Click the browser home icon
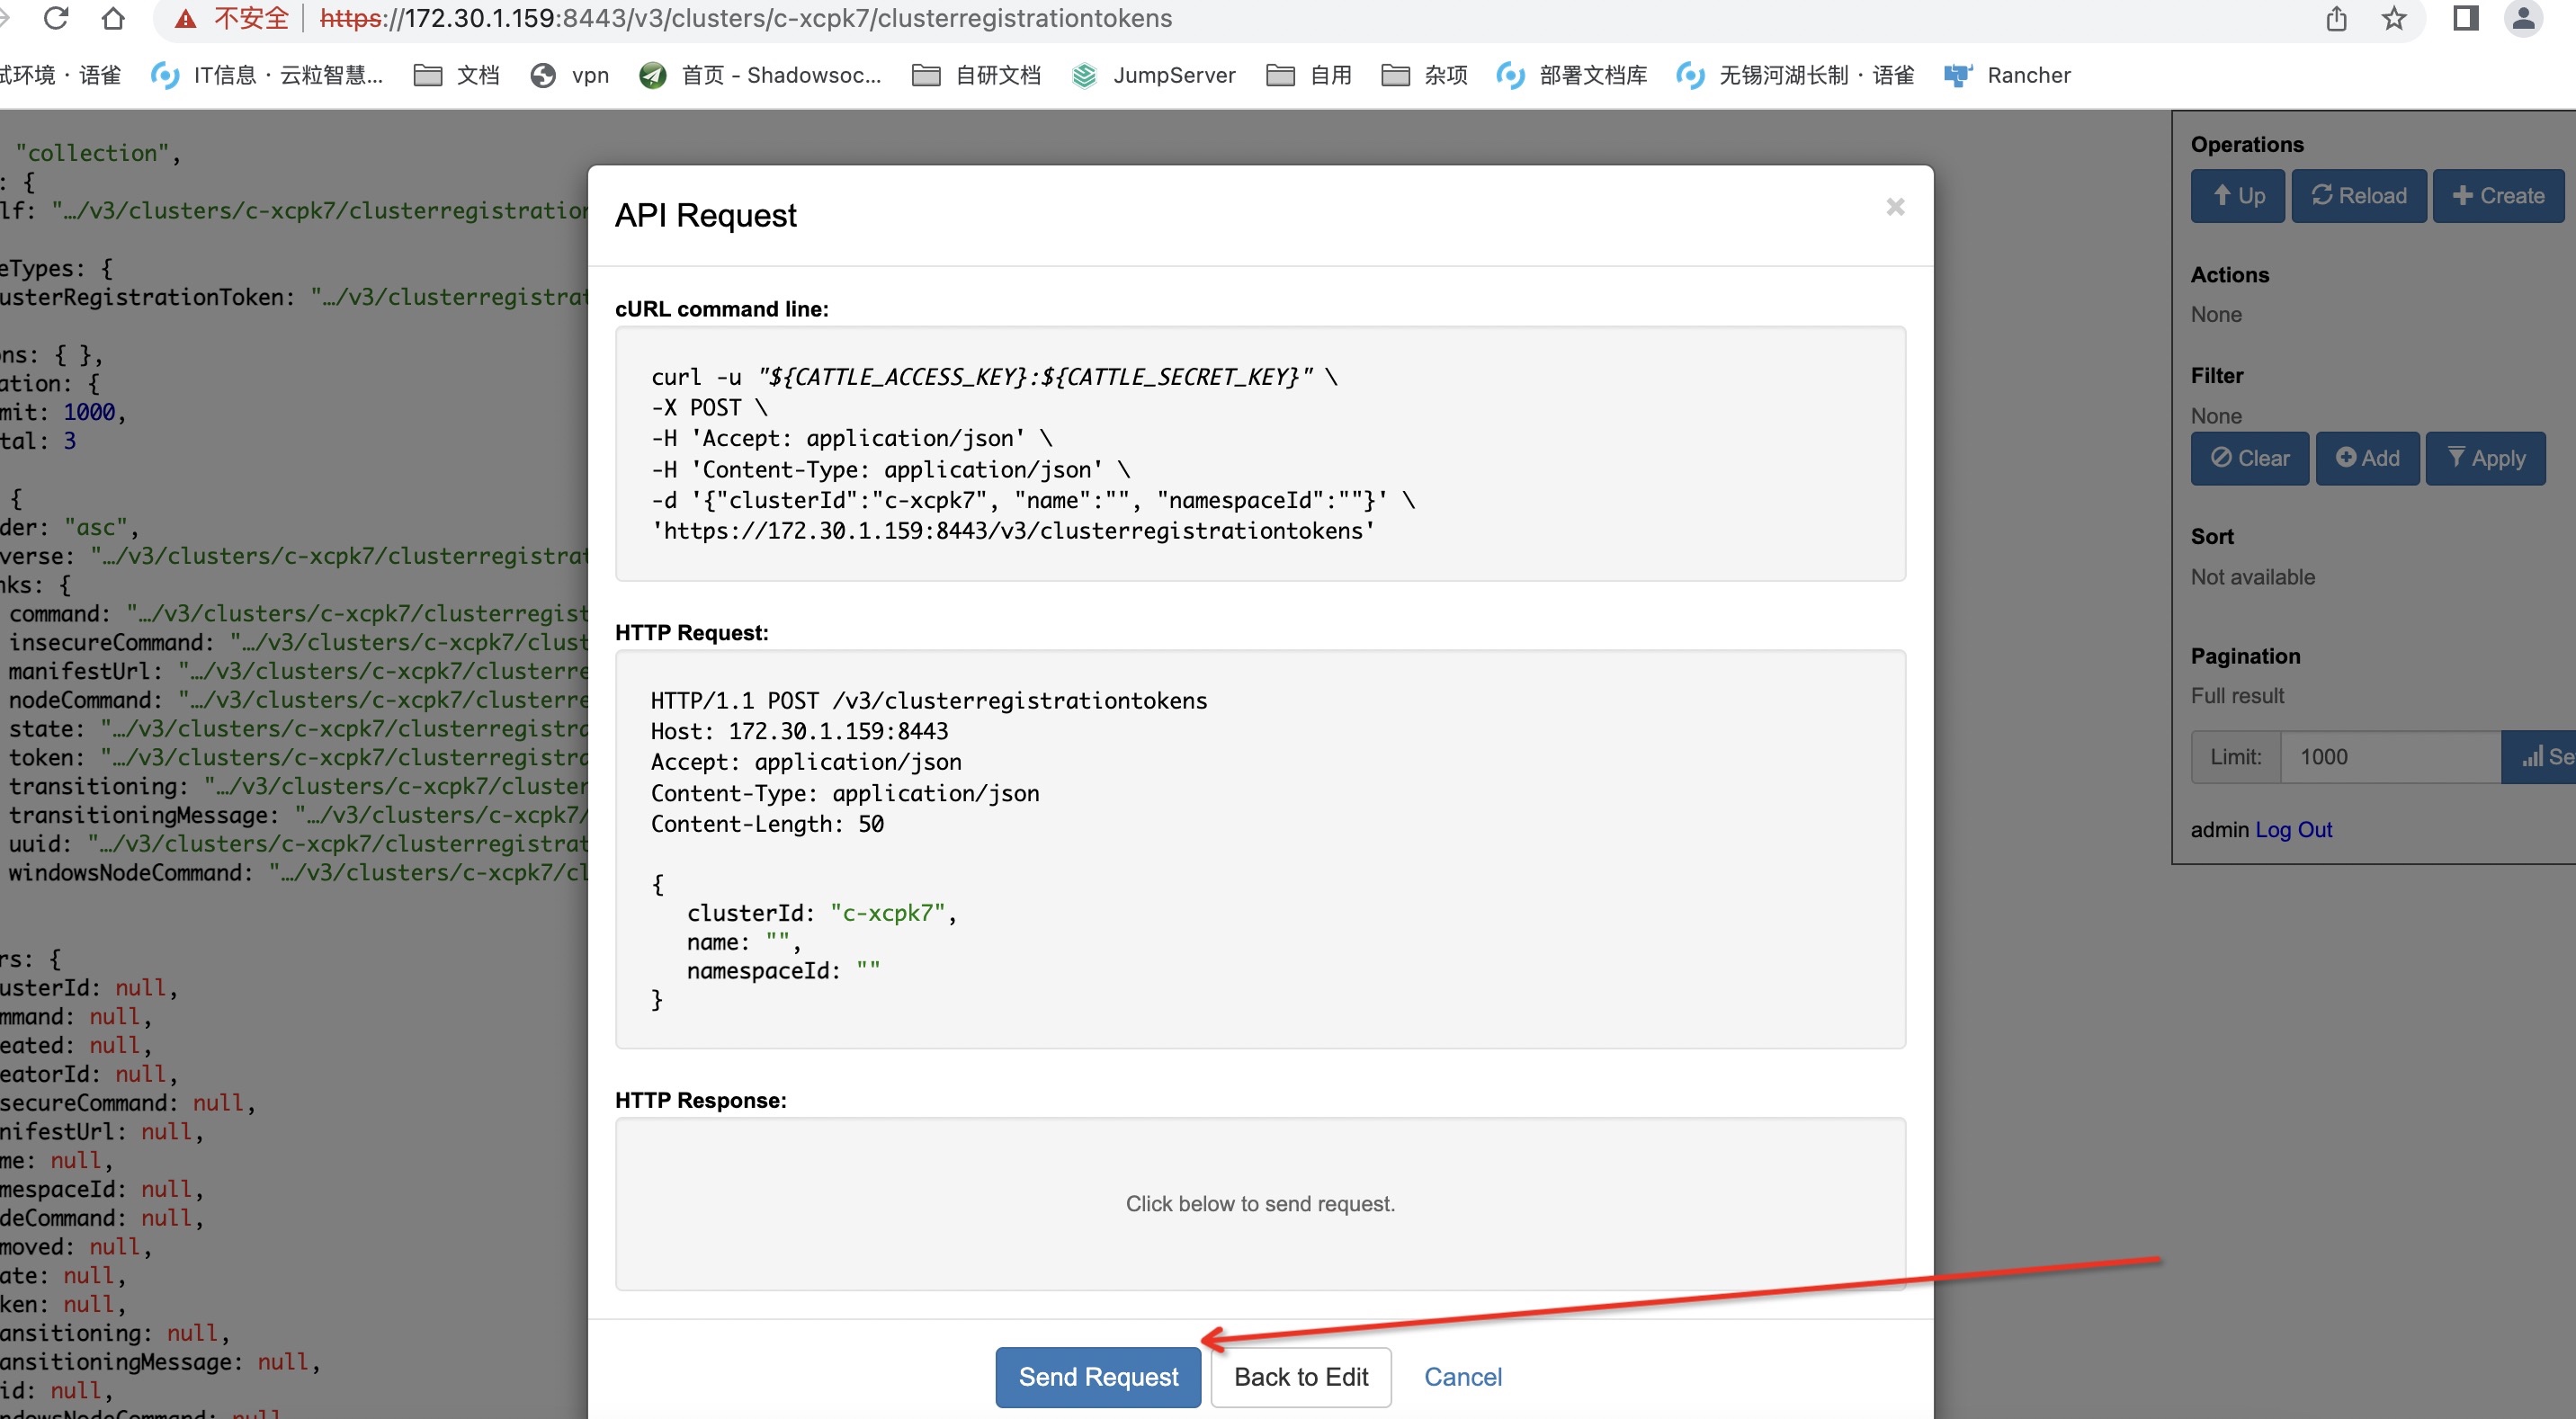This screenshot has height=1419, width=2576. click(x=114, y=18)
